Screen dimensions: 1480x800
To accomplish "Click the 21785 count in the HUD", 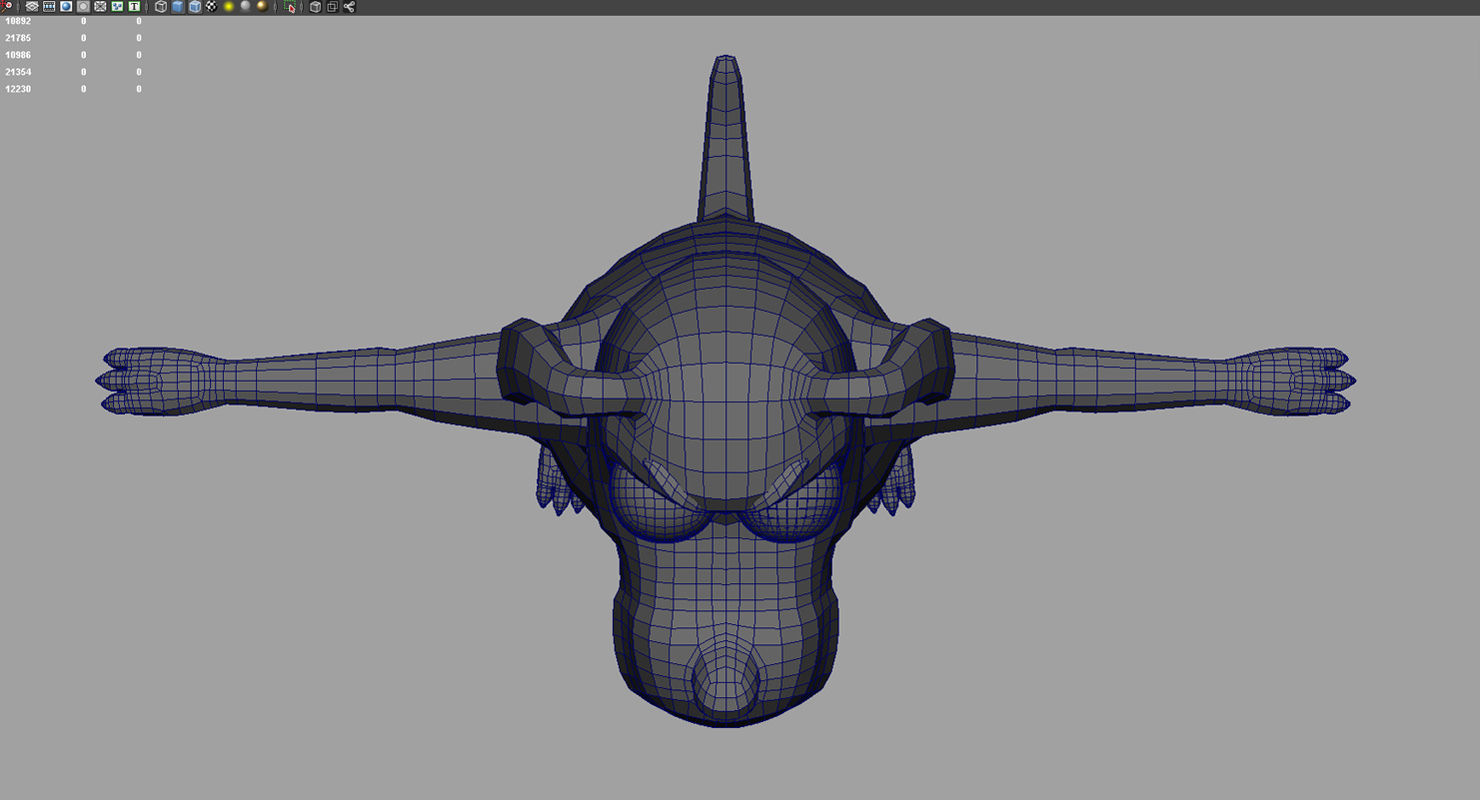I will pyautogui.click(x=18, y=38).
